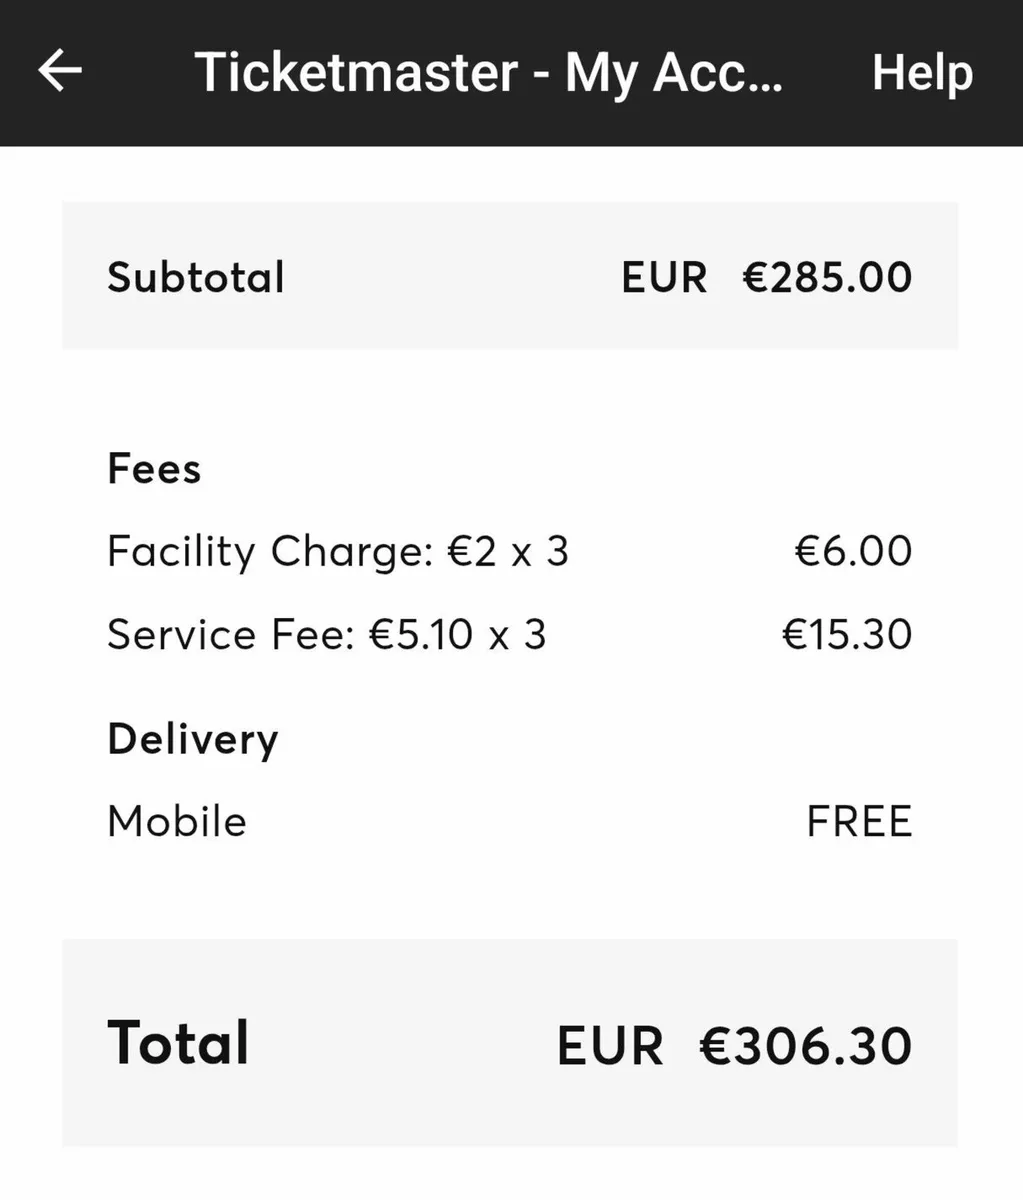Select the Mobile delivery option
1023x1200 pixels.
click(177, 822)
